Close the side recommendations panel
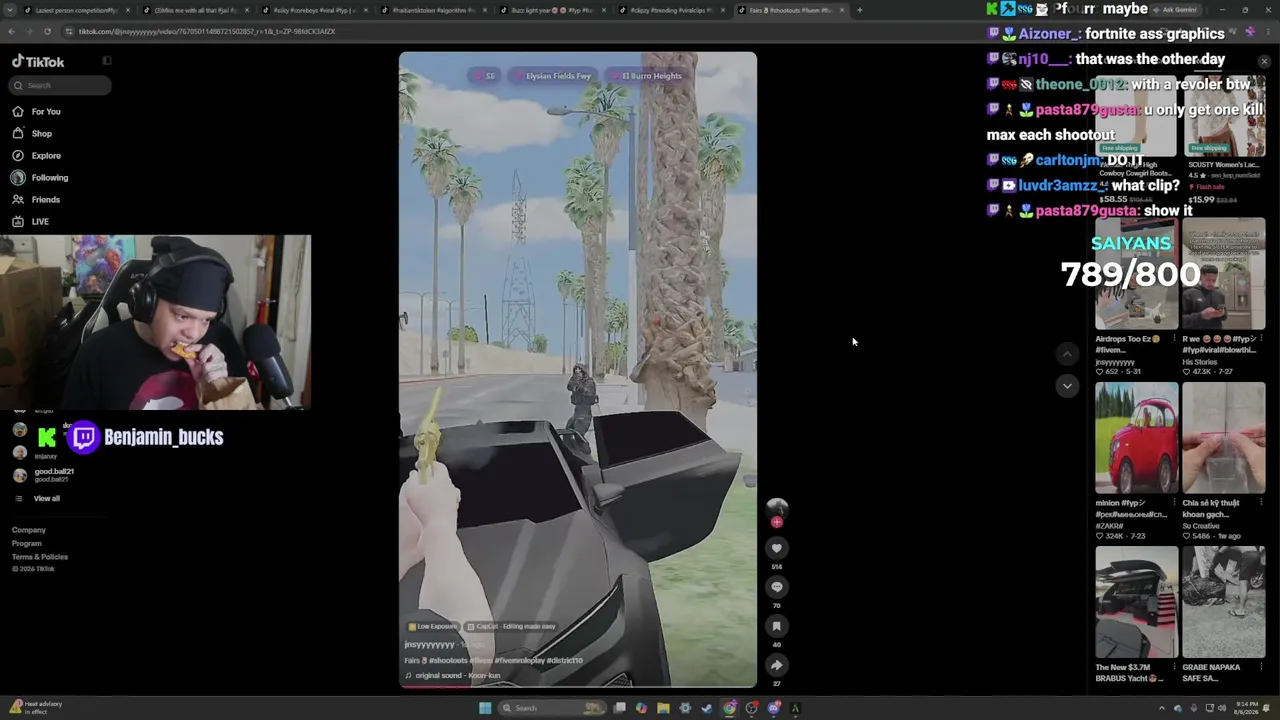This screenshot has height=720, width=1280. pos(1264,62)
